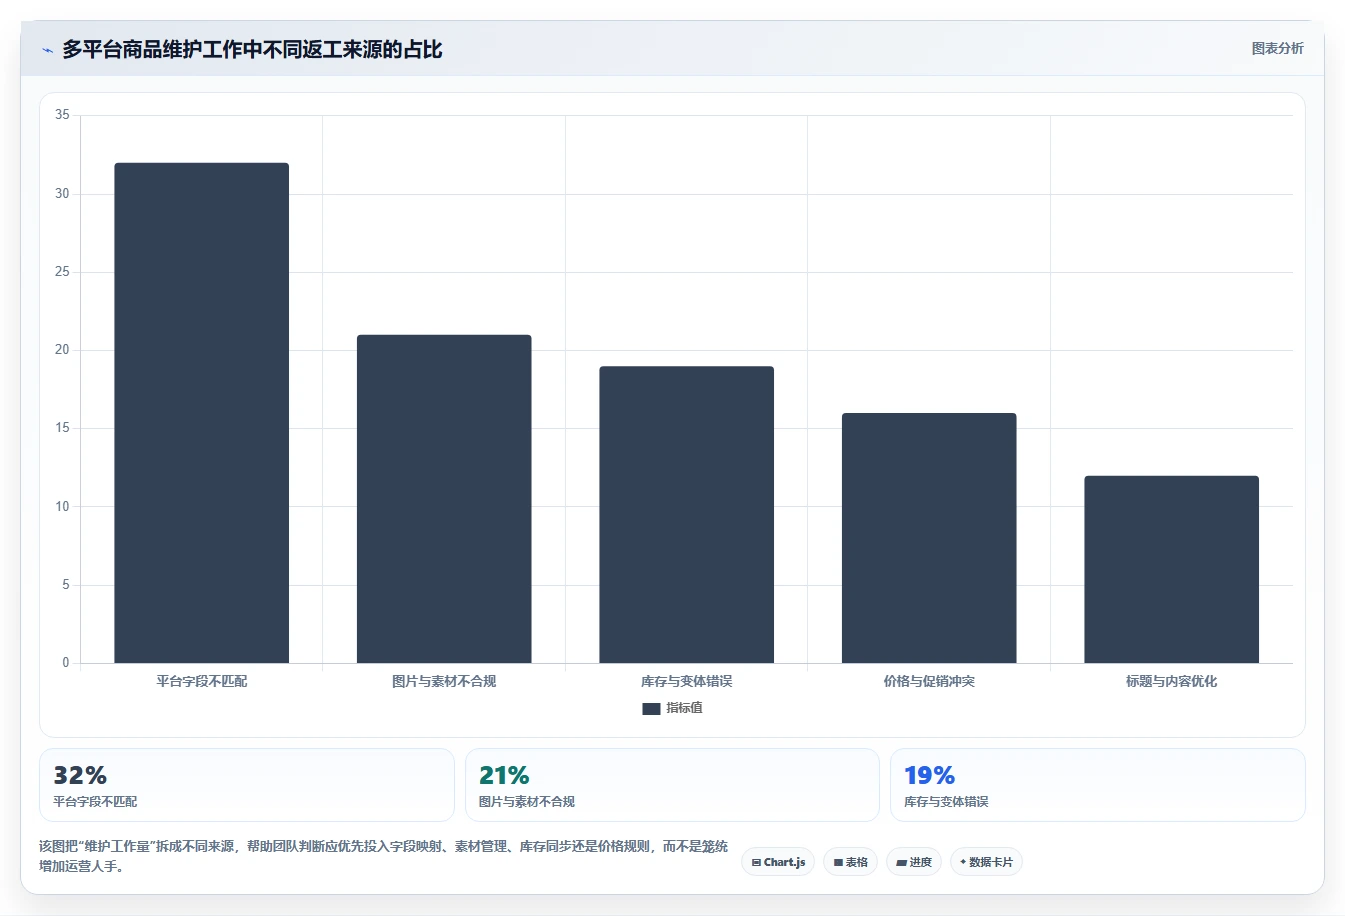Click x-axis label 图片与素材不合规
This screenshot has height=916, width=1345.
pyautogui.click(x=444, y=681)
